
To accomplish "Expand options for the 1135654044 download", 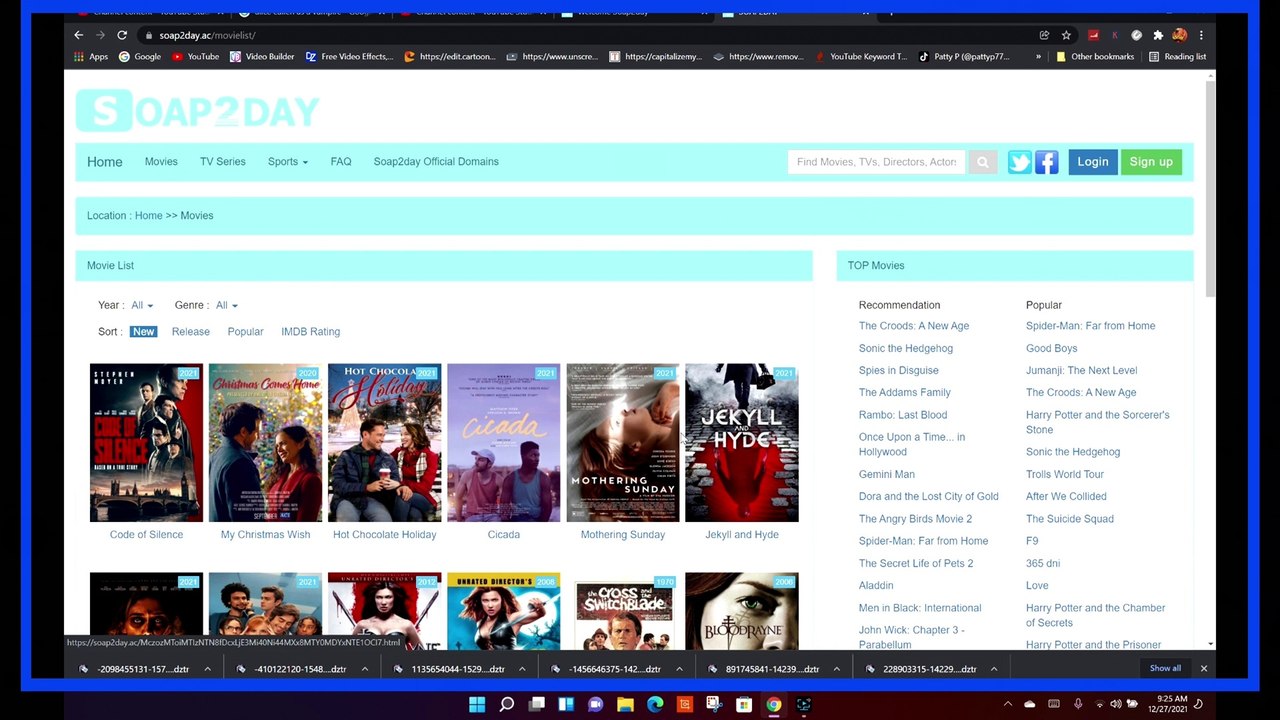I will [x=522, y=669].
